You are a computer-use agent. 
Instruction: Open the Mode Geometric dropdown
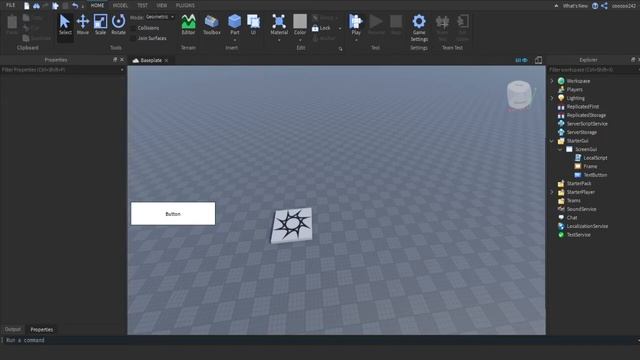pos(160,17)
